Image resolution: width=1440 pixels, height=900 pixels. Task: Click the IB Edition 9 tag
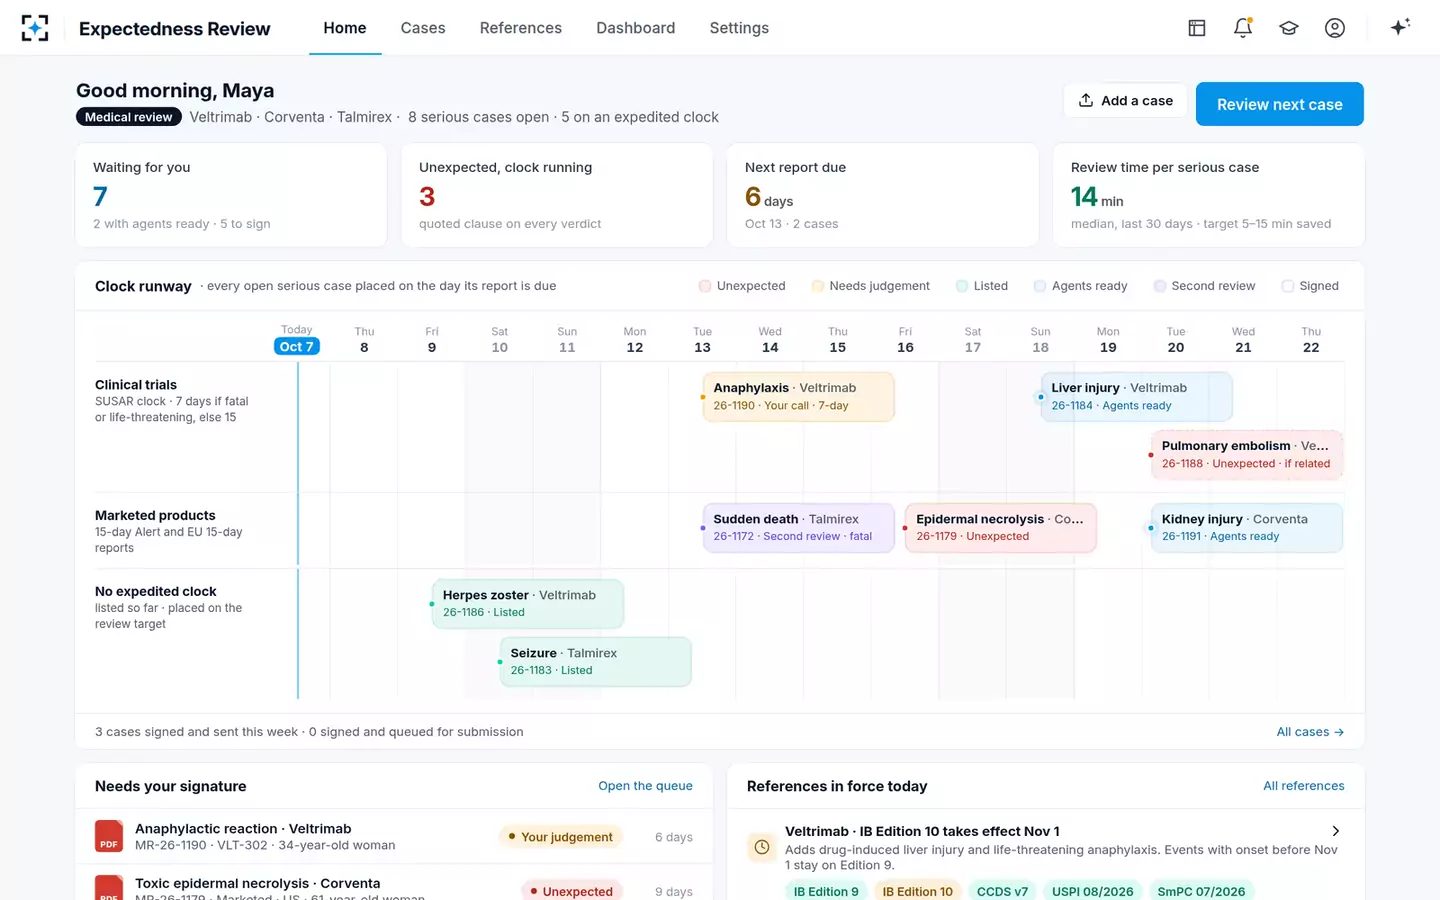click(x=826, y=891)
